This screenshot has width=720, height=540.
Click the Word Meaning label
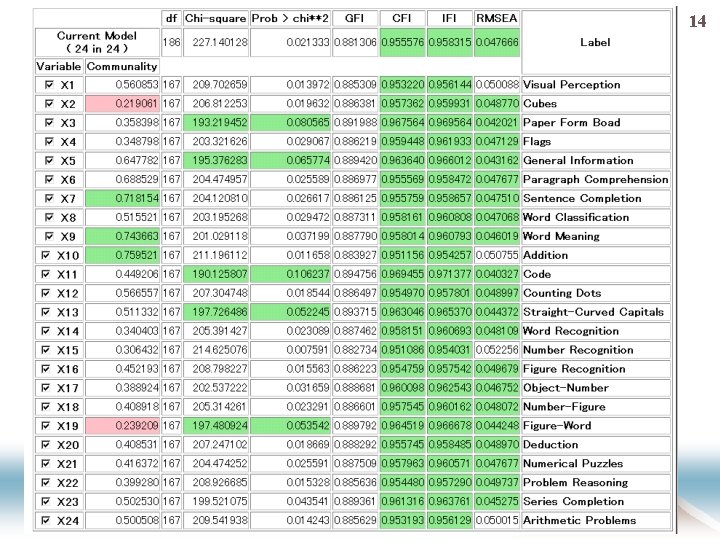click(x=561, y=236)
